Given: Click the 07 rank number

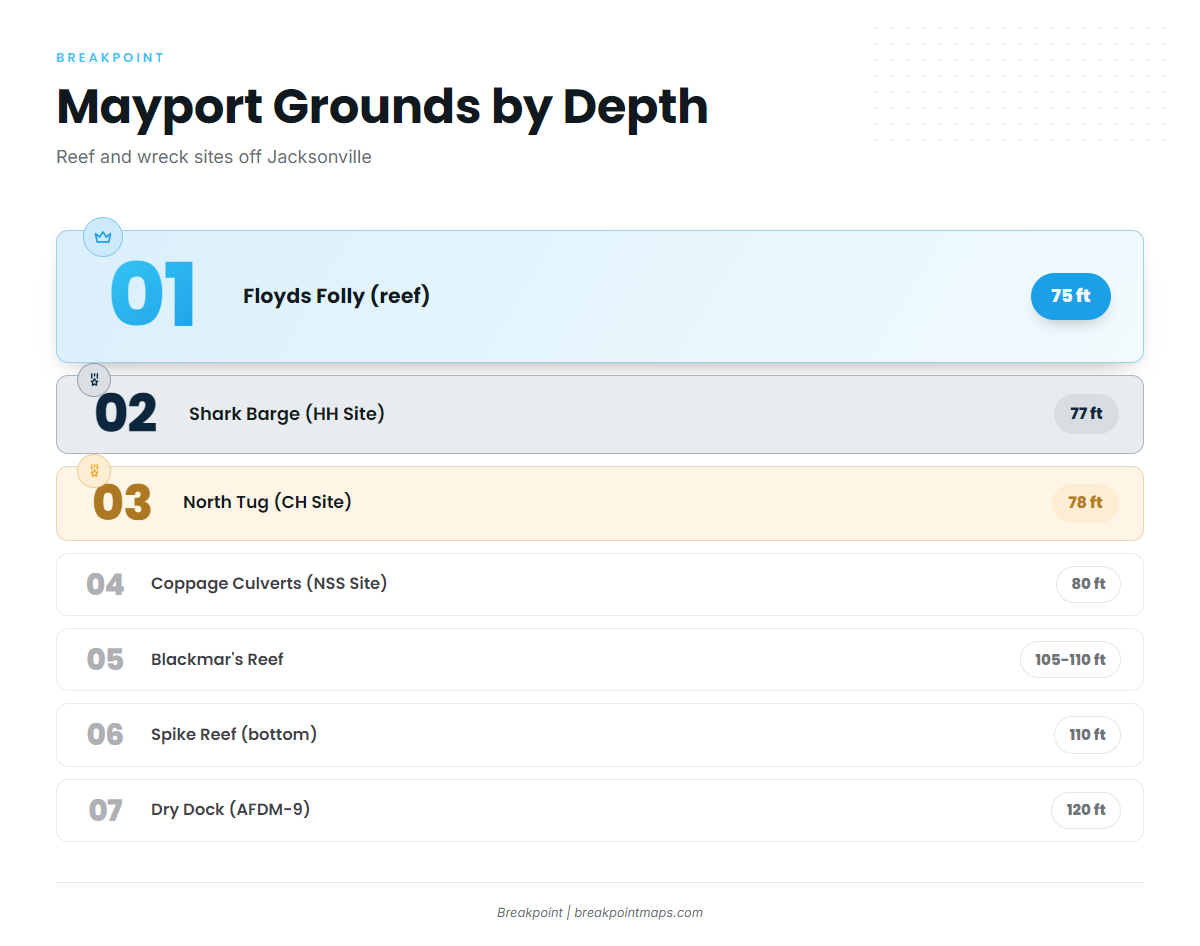Looking at the screenshot, I should click(x=105, y=810).
